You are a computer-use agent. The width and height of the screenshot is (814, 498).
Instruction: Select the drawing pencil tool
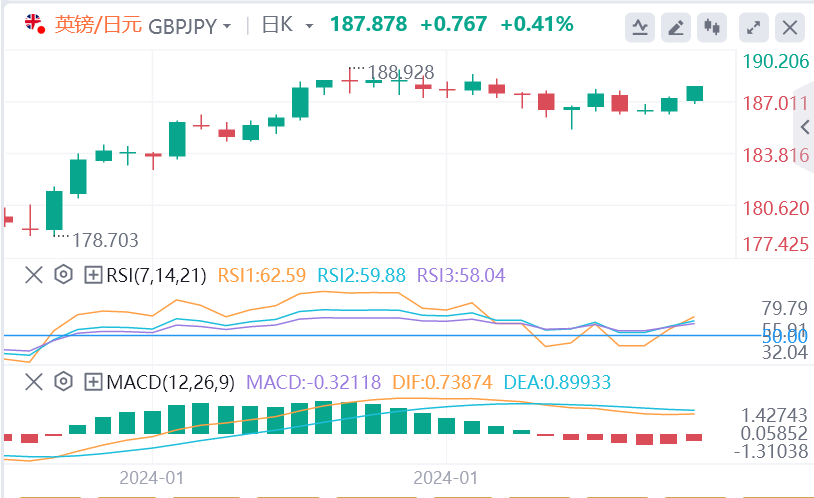[677, 27]
